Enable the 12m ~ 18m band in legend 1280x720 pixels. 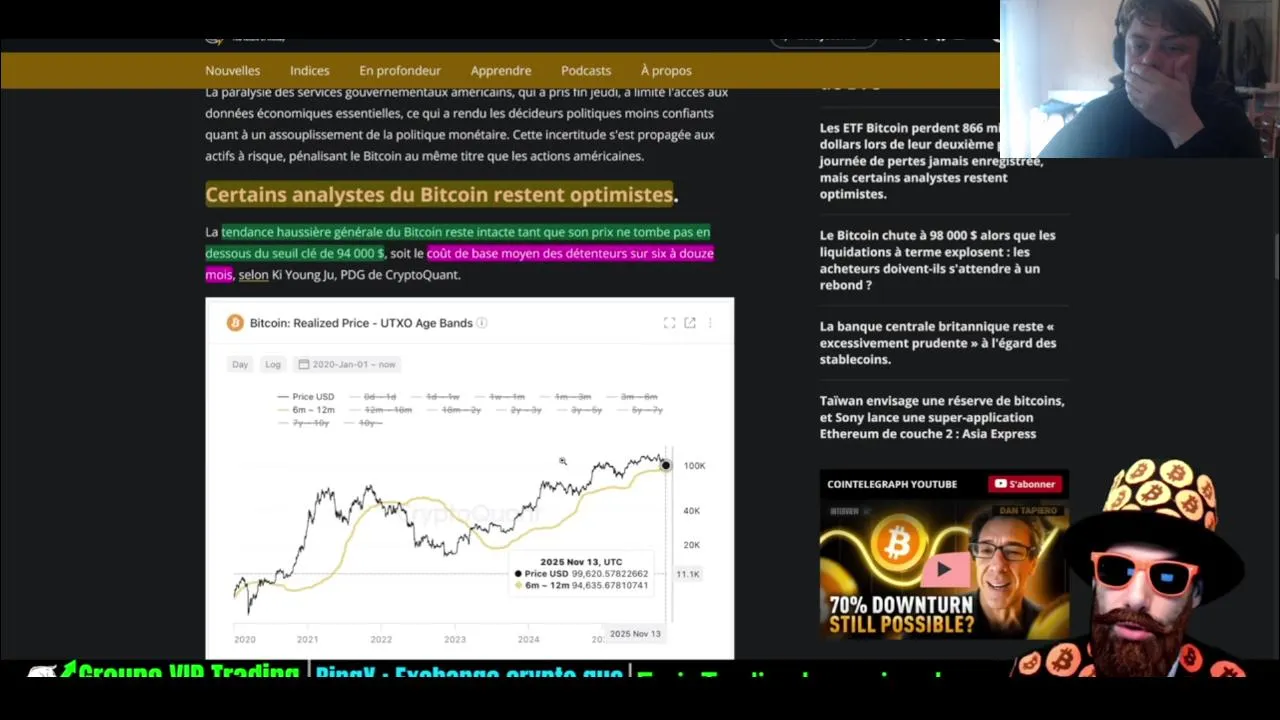coord(380,410)
